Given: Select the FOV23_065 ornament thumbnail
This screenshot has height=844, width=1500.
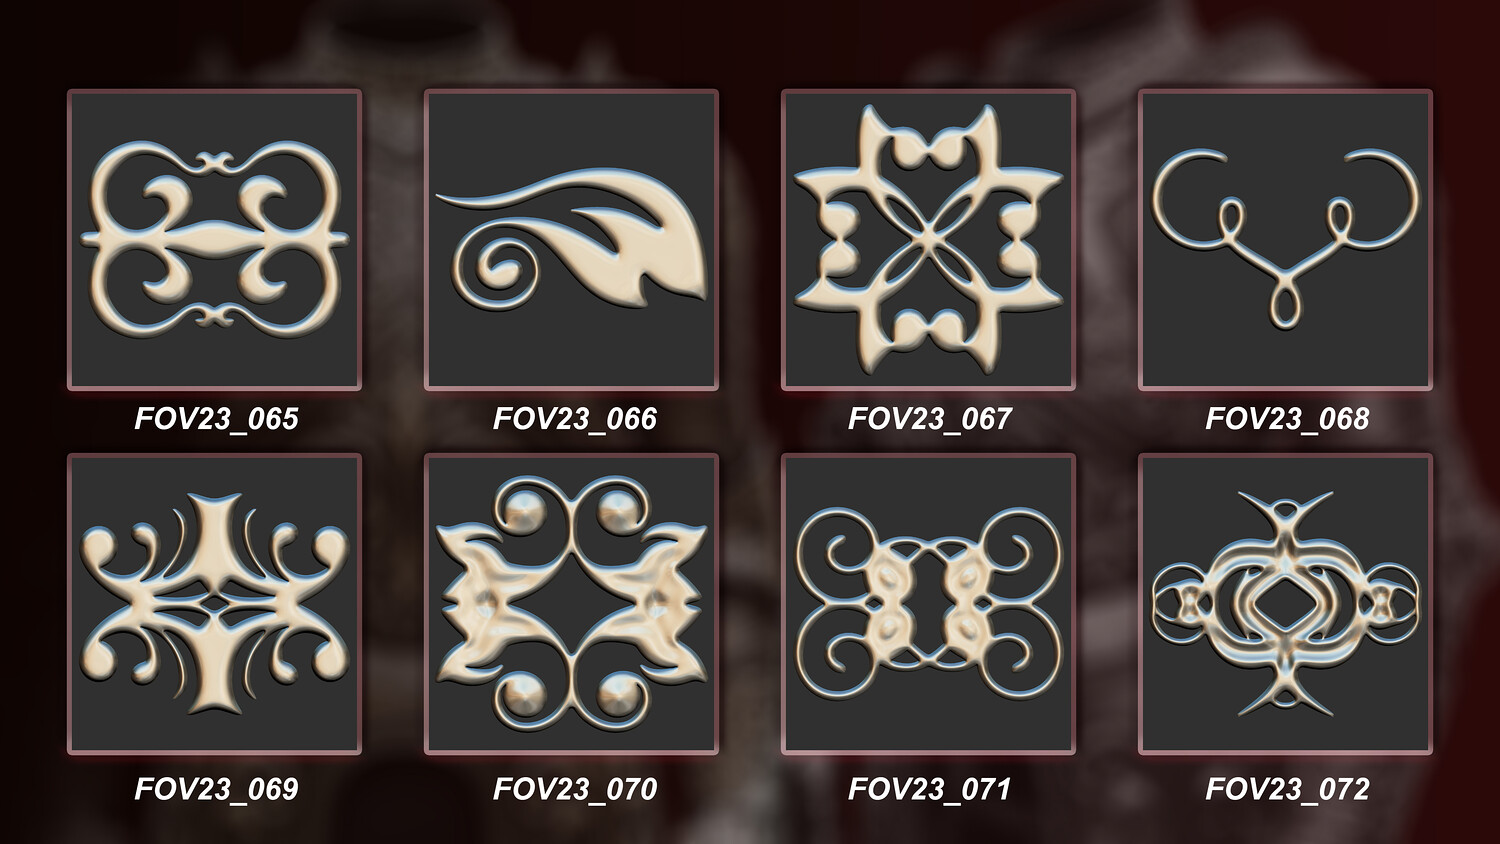Looking at the screenshot, I should (x=215, y=240).
